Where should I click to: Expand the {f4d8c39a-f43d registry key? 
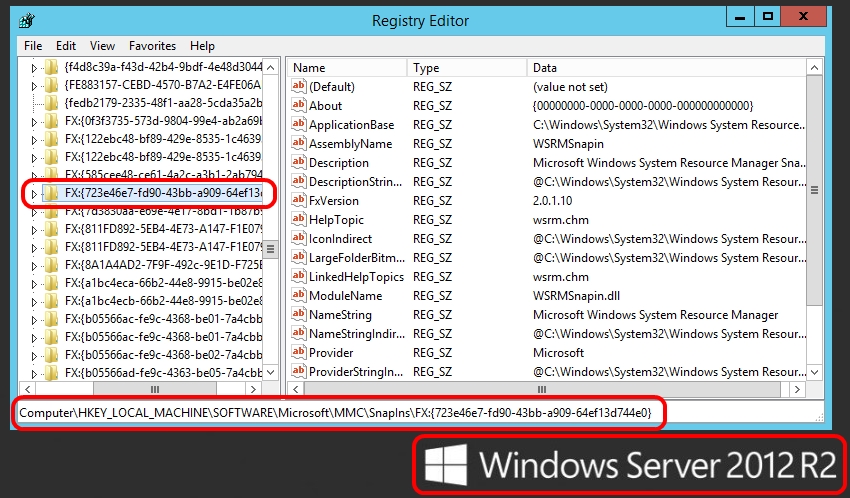click(34, 68)
